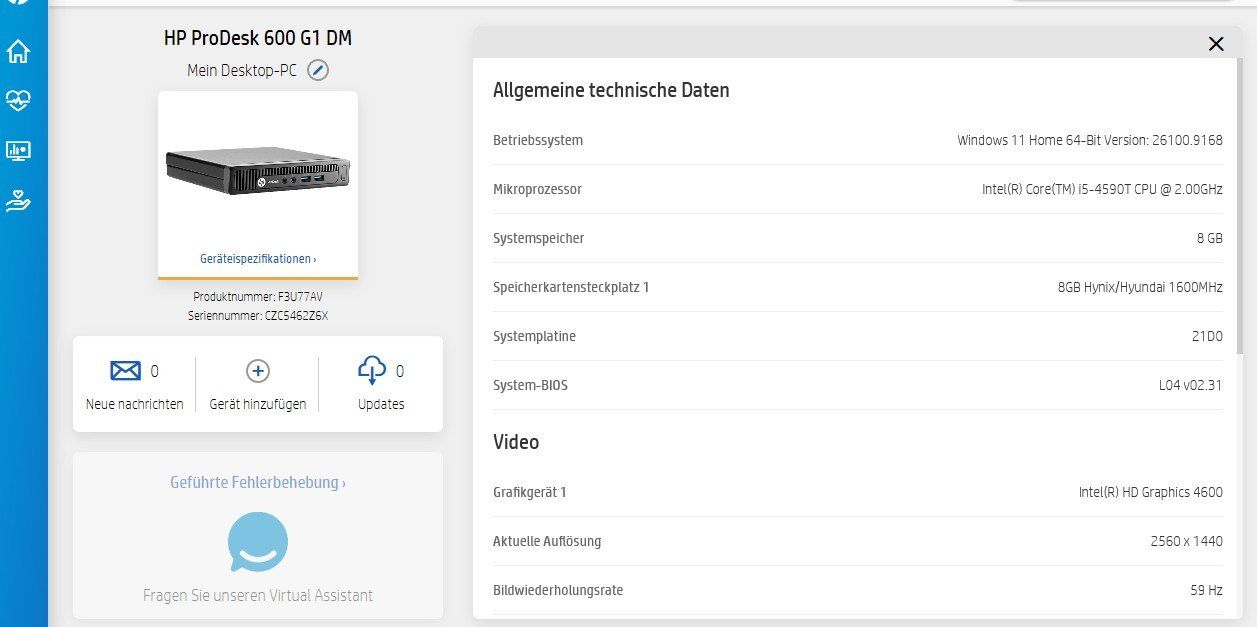
Task: Click the Systemspeicher label
Action: tap(539, 238)
